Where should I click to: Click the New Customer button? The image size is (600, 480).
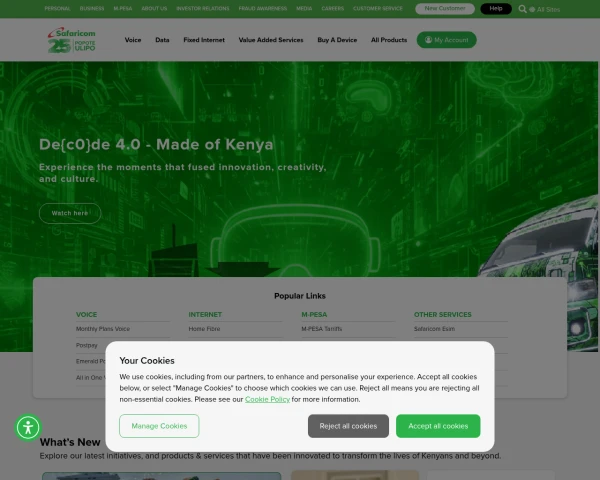pos(445,8)
